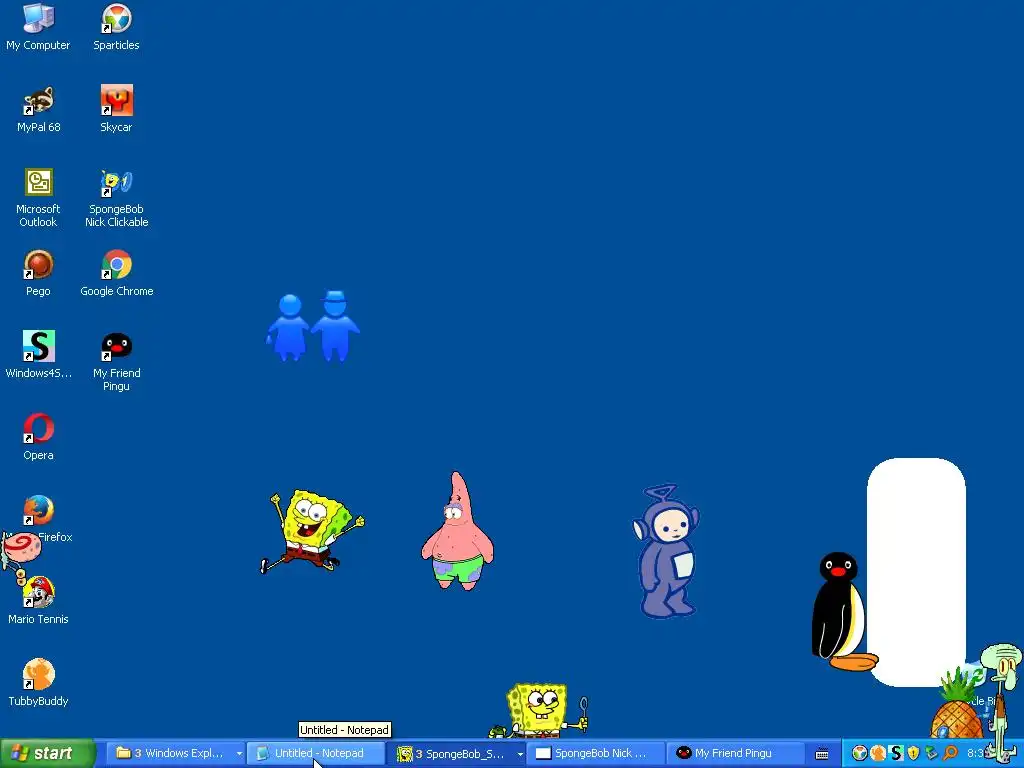Select the TubbyBuddy desktop shortcut

(39, 682)
